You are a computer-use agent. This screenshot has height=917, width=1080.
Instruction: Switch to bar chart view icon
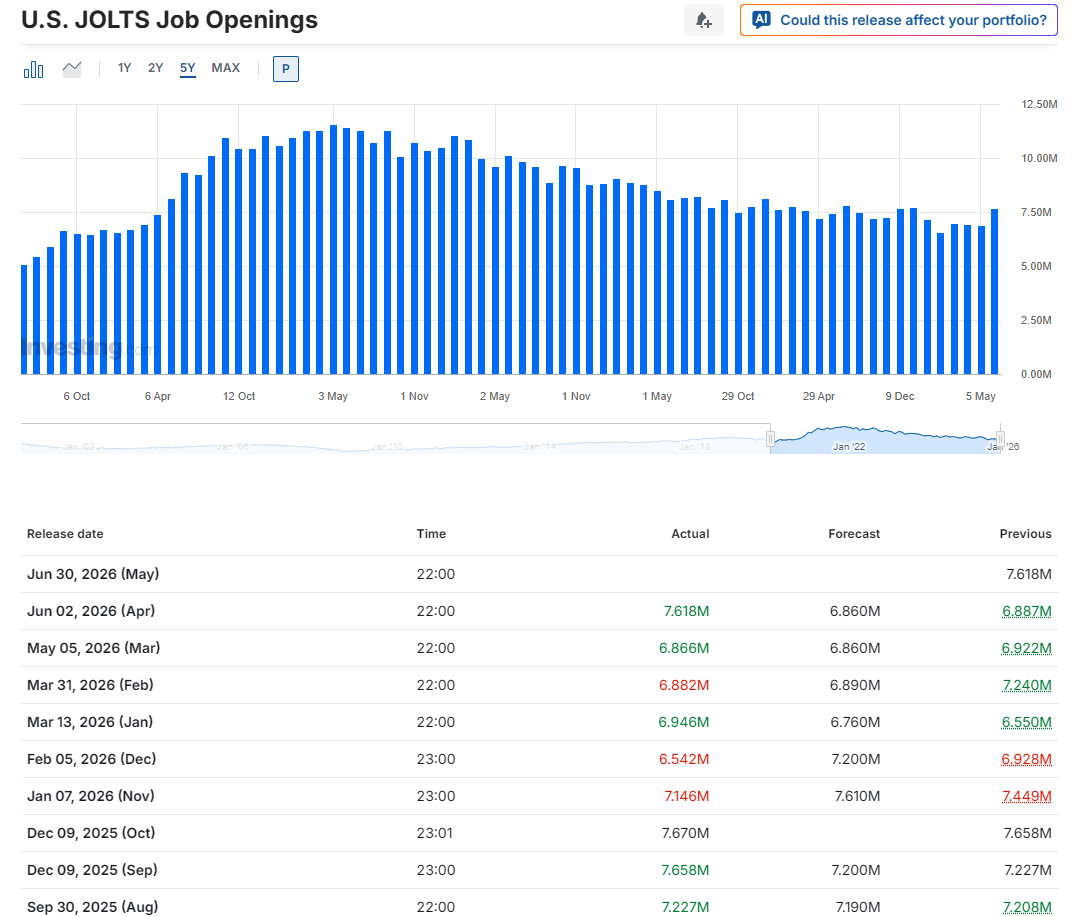[33, 69]
